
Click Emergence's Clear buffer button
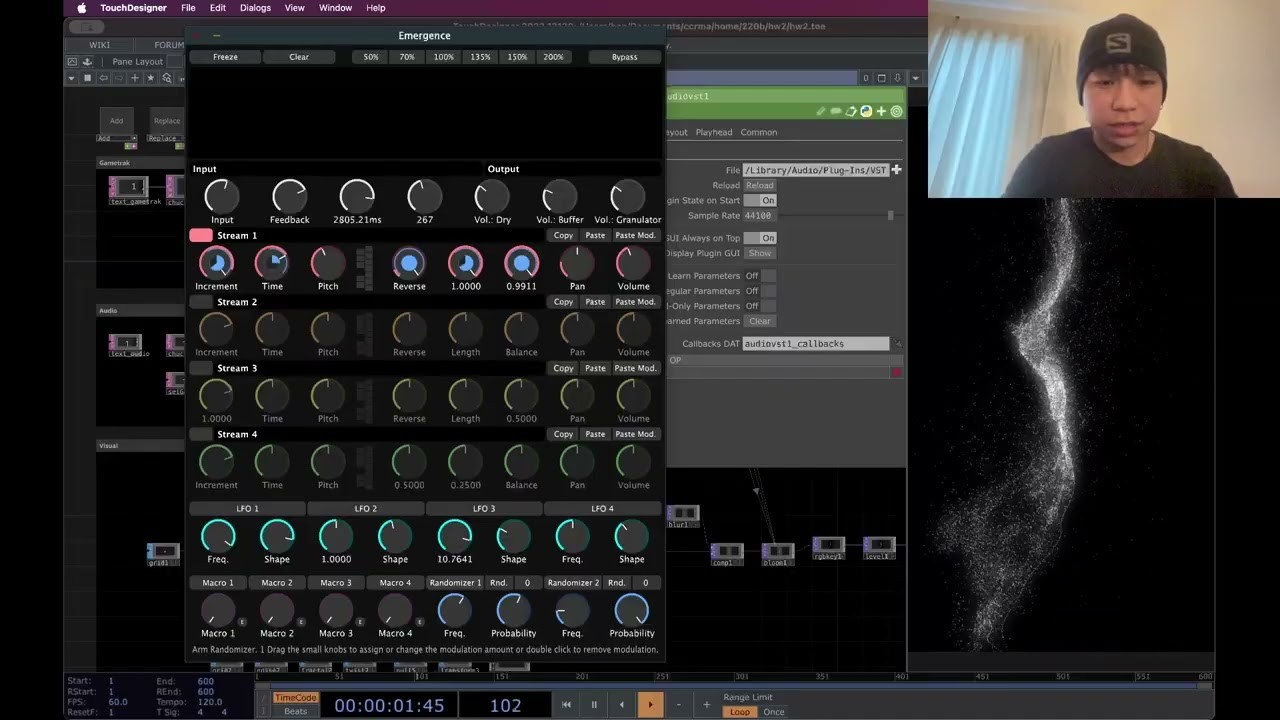pyautogui.click(x=299, y=57)
